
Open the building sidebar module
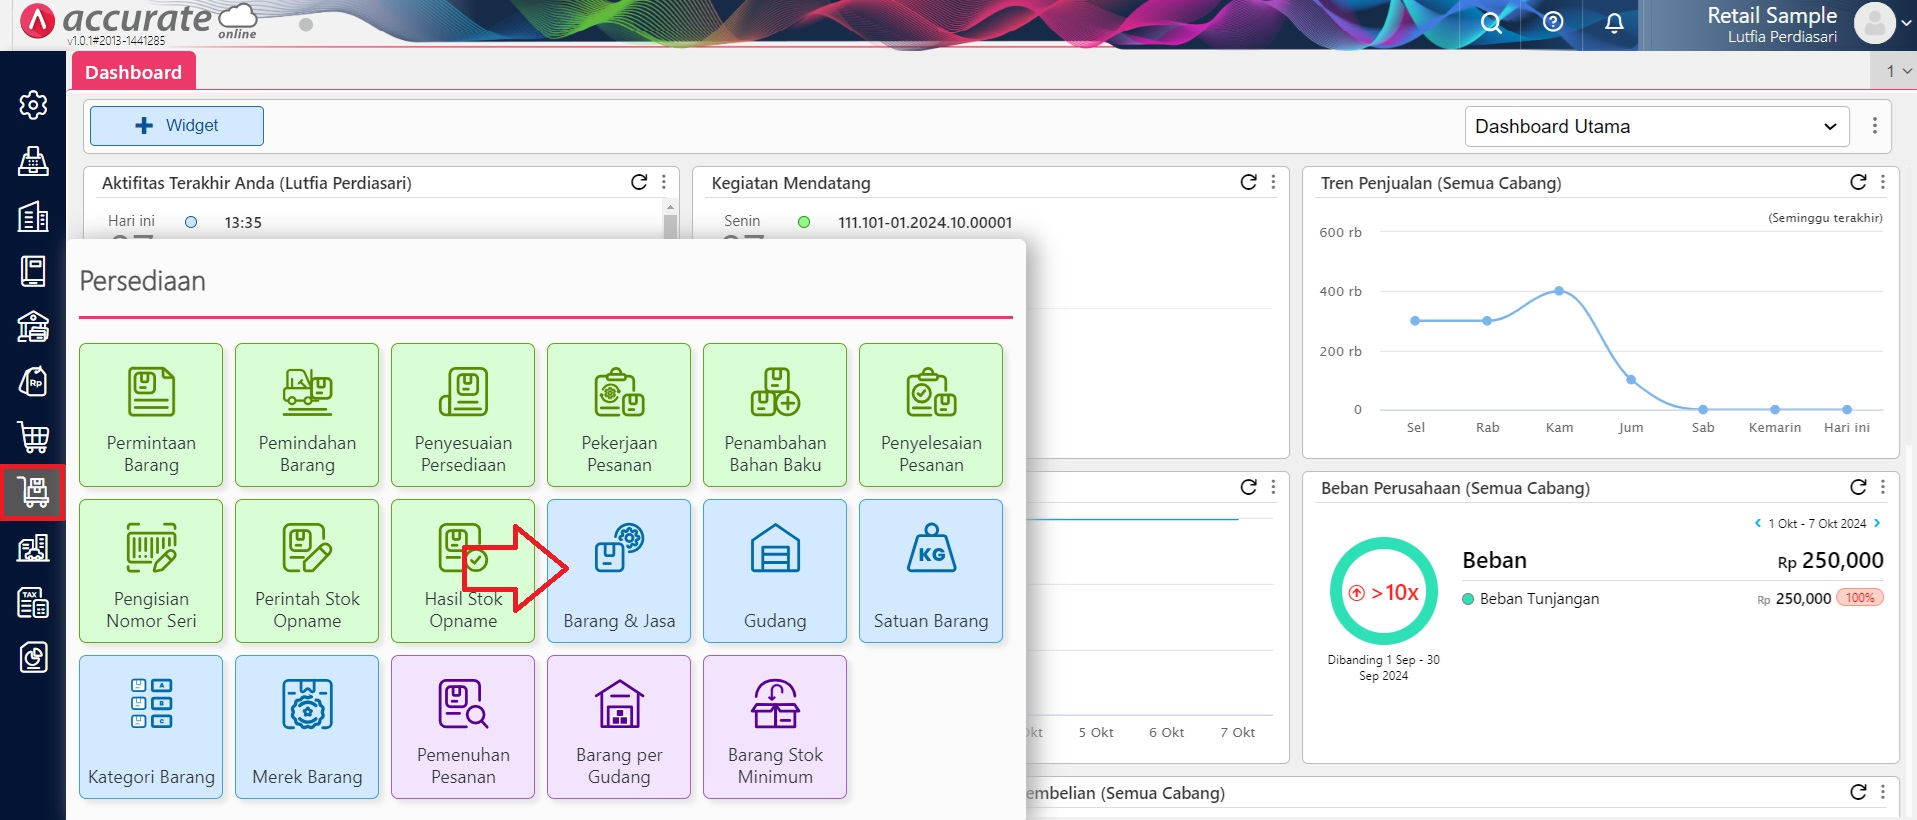pyautogui.click(x=33, y=216)
